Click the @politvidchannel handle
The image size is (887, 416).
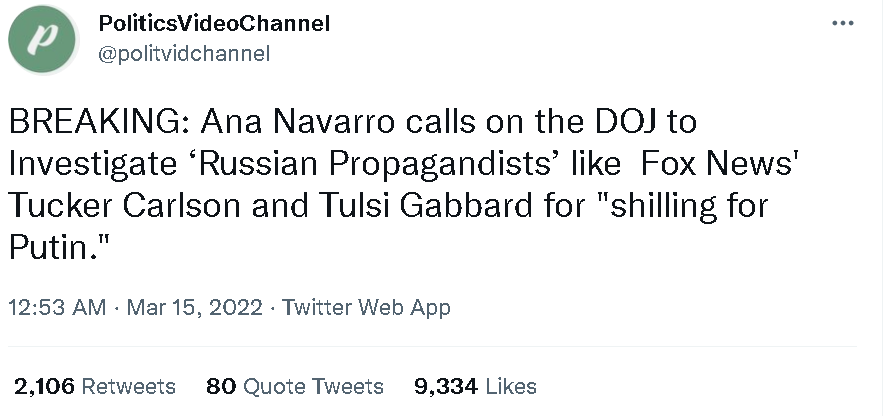pyautogui.click(x=184, y=54)
